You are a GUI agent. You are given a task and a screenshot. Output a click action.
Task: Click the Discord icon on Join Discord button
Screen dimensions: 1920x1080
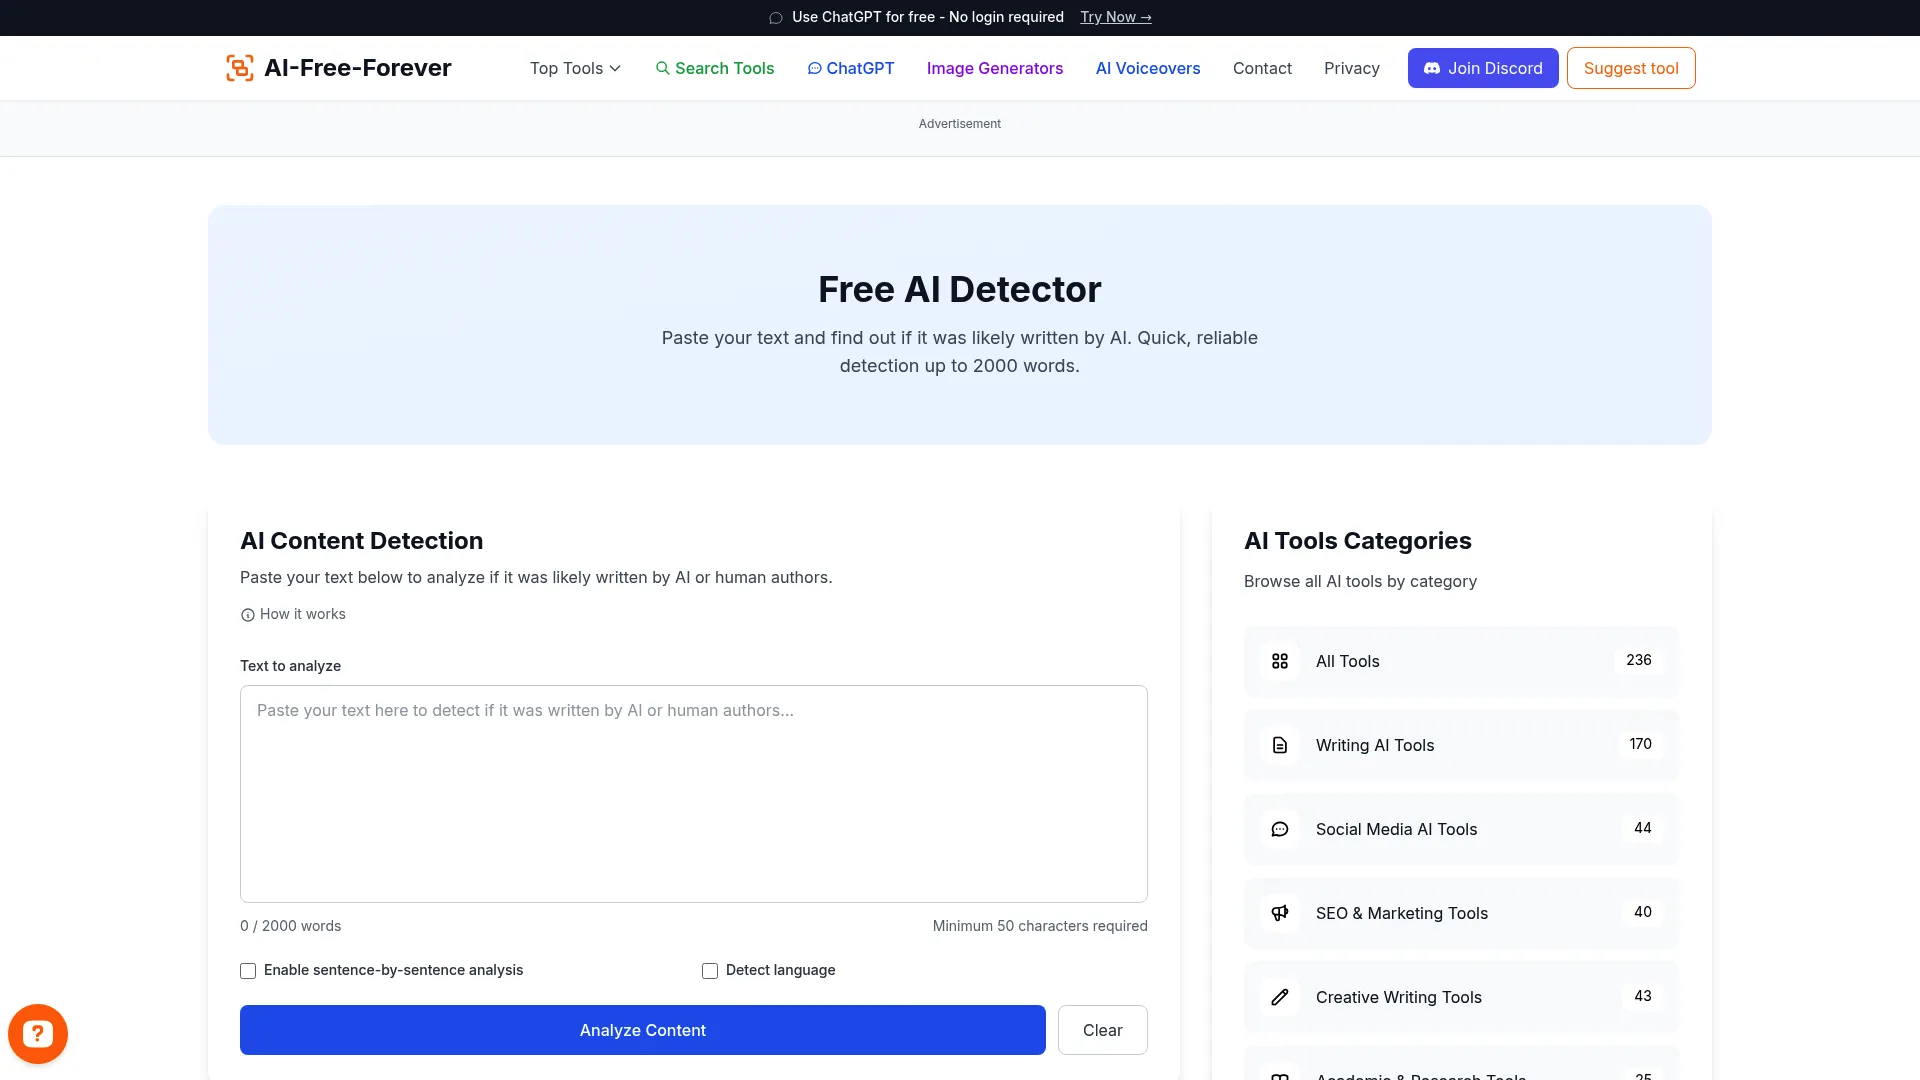coord(1432,68)
